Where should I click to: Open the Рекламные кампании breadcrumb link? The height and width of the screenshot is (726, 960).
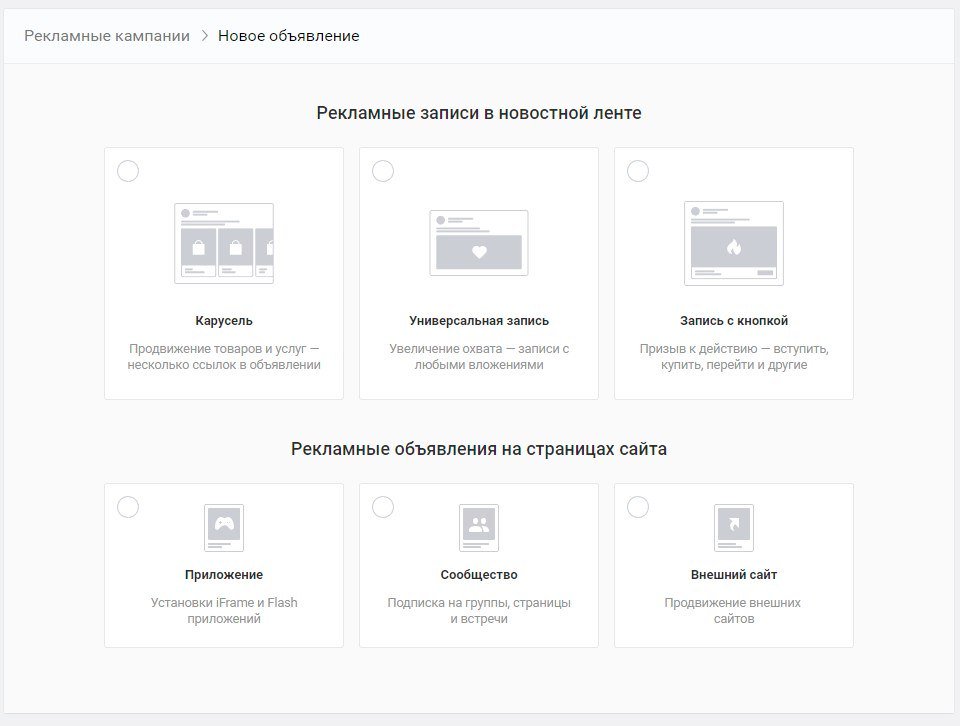click(107, 36)
